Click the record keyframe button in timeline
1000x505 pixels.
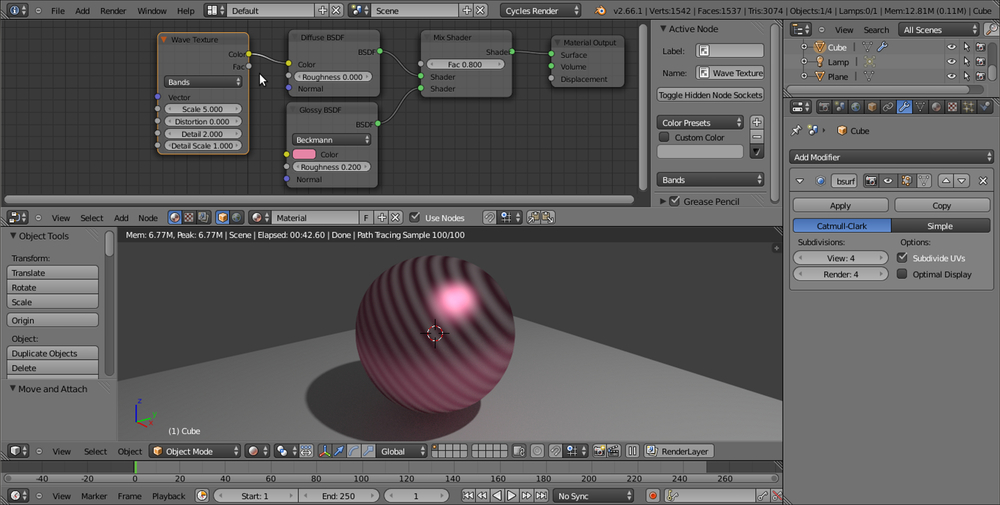click(653, 496)
